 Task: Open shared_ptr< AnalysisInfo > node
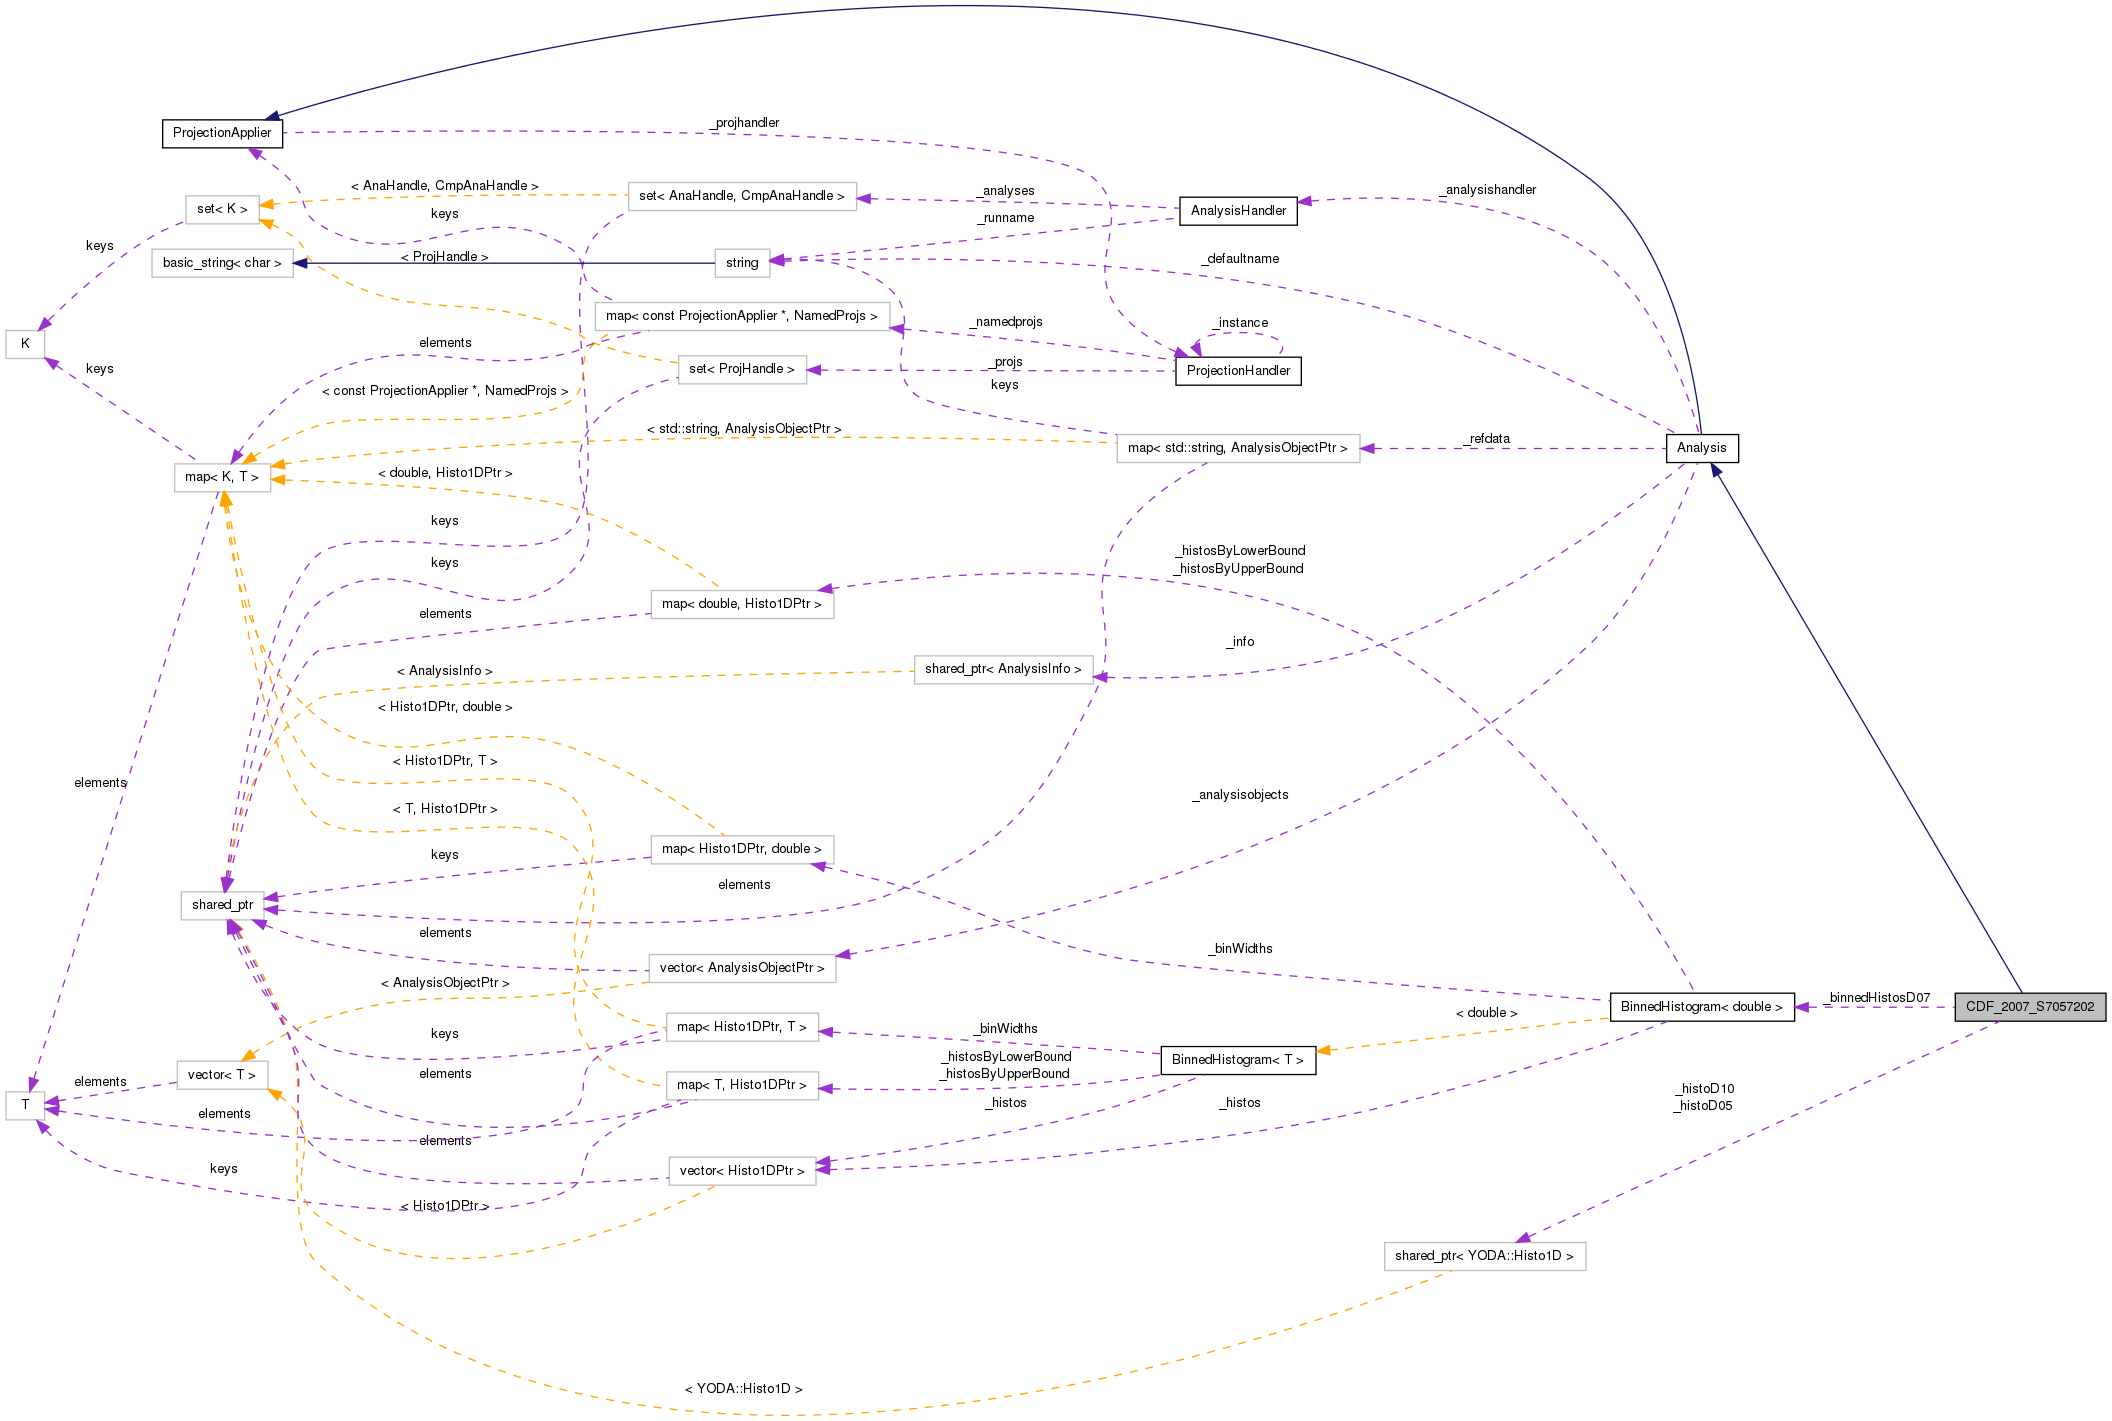[1003, 669]
